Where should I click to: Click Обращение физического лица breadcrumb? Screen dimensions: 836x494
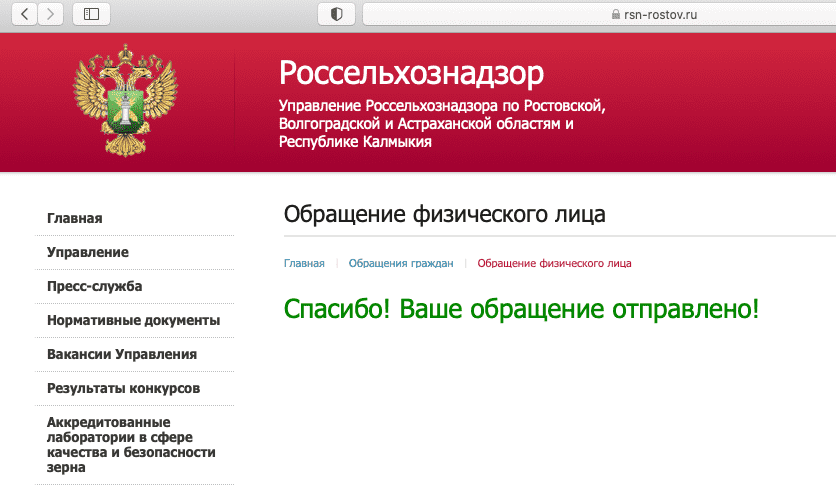tap(554, 263)
